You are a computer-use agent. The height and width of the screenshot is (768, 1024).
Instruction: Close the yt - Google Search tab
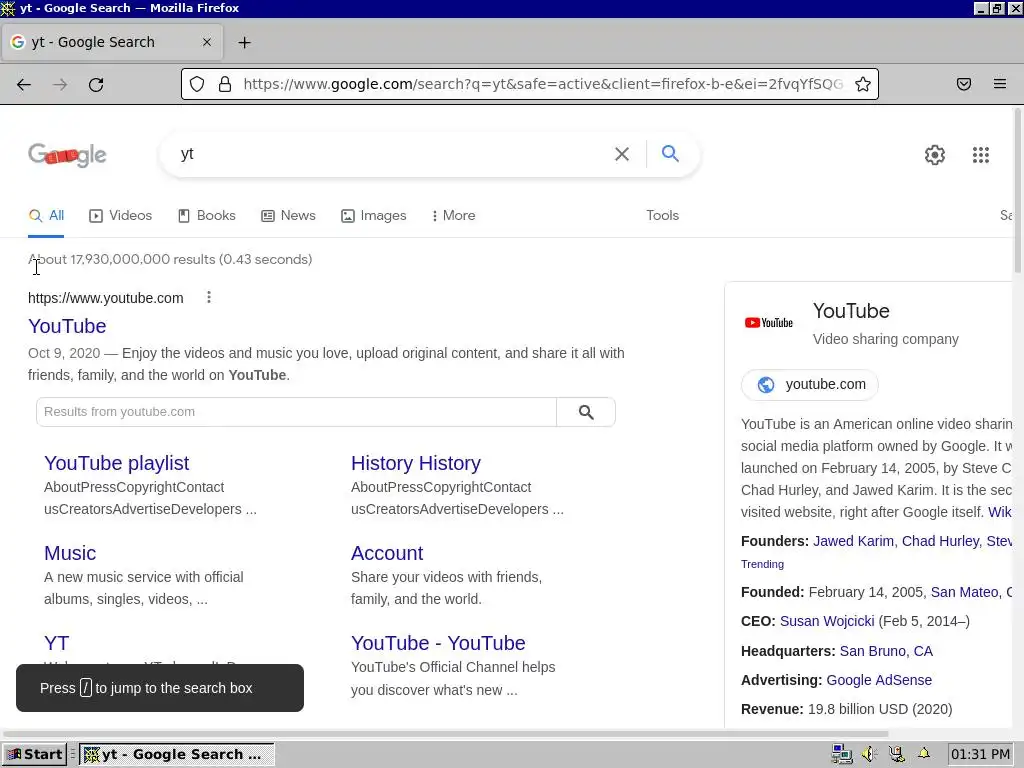tap(206, 42)
